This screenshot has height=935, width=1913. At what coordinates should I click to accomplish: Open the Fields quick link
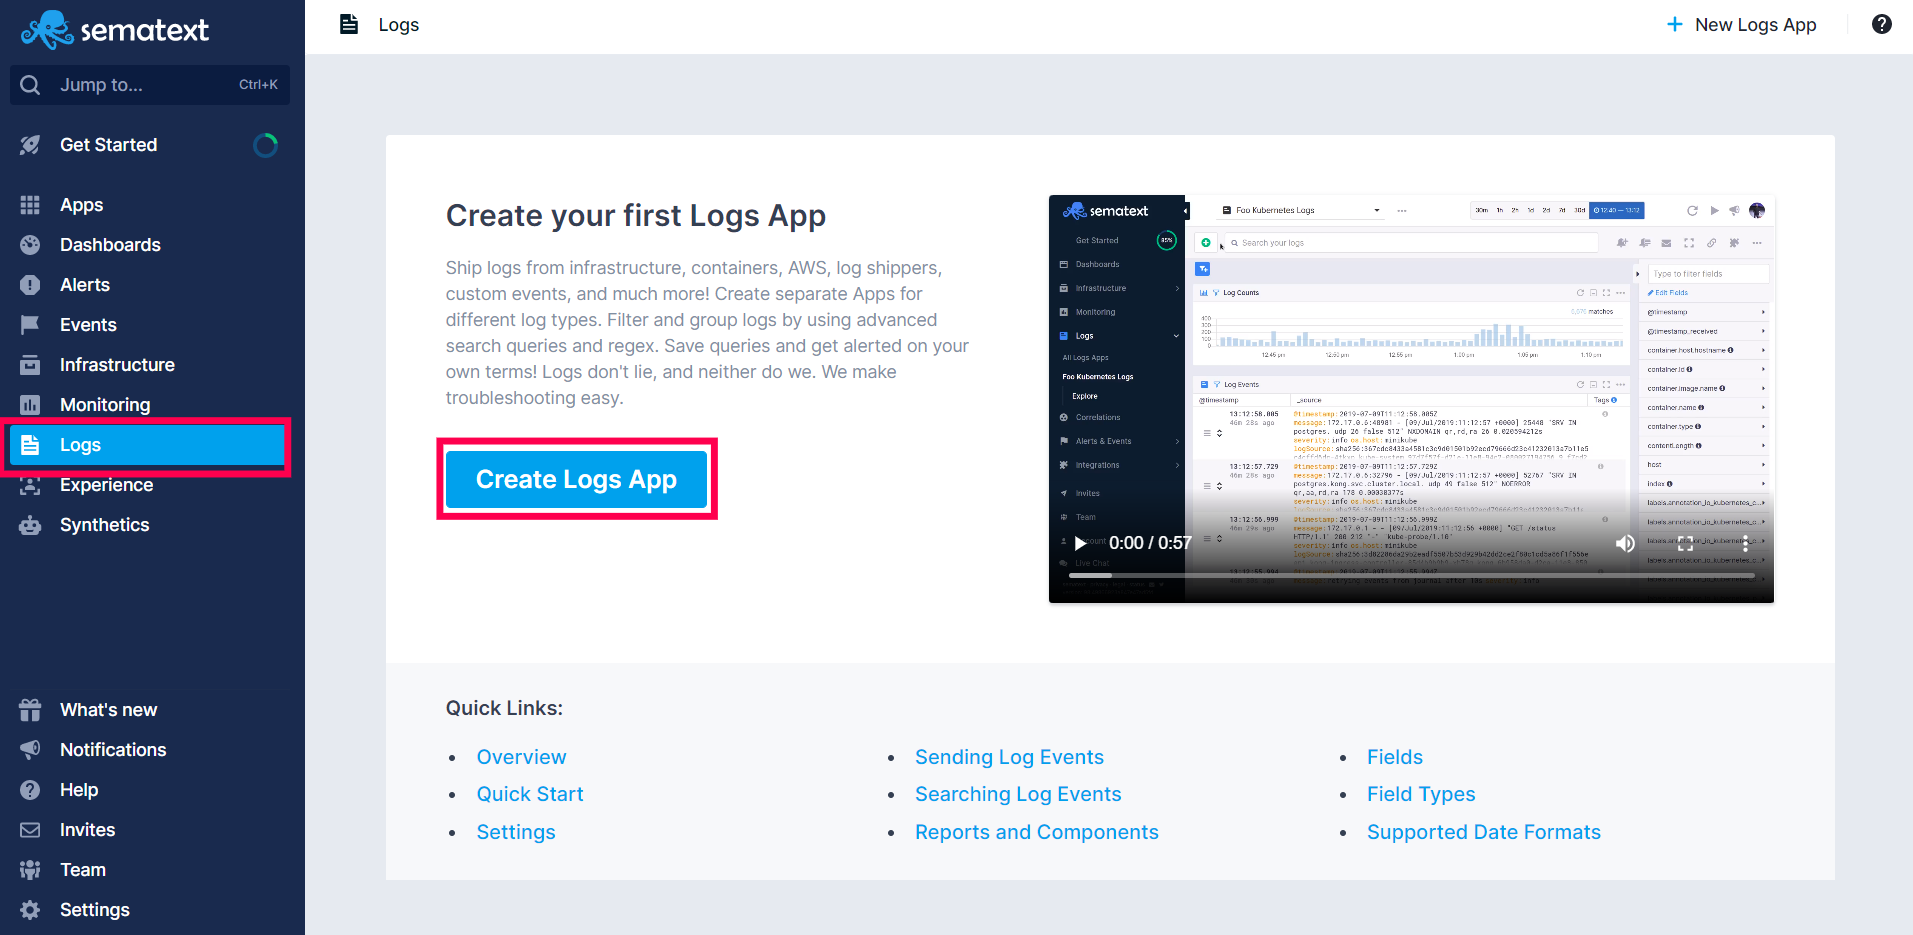pyautogui.click(x=1395, y=757)
